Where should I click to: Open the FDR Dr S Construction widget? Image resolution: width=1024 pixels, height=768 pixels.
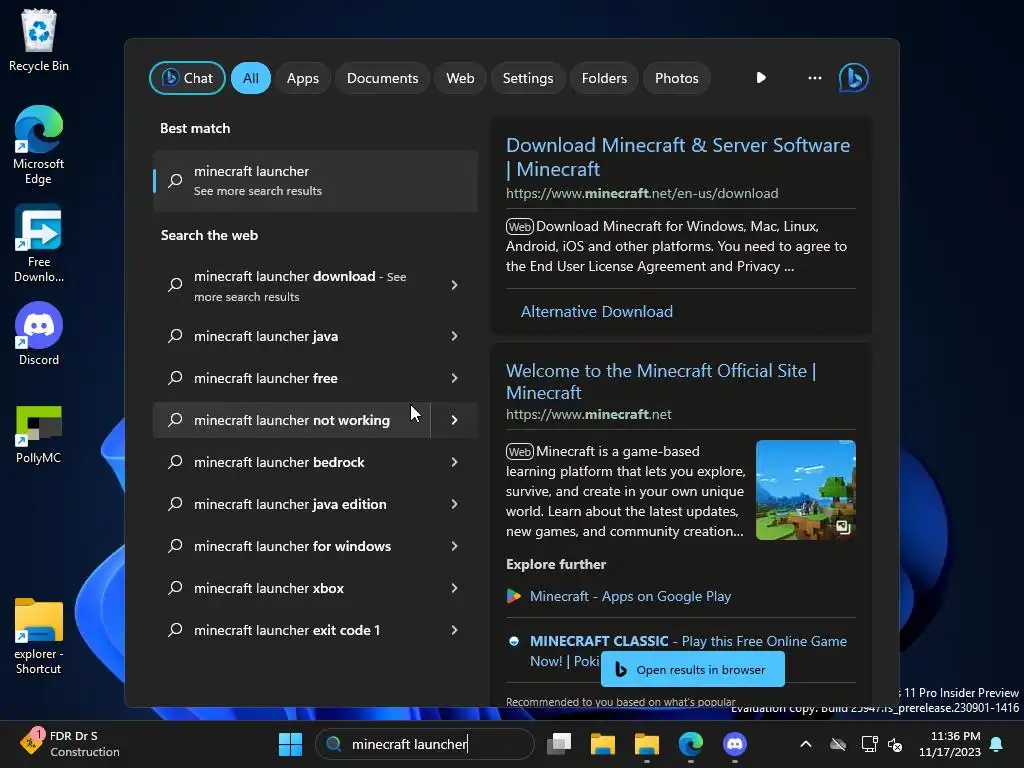coord(69,744)
